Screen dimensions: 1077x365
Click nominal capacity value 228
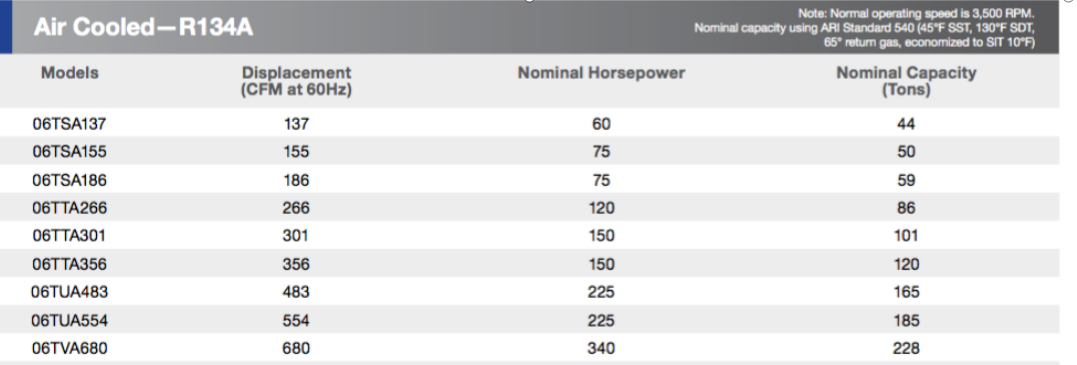(x=906, y=349)
